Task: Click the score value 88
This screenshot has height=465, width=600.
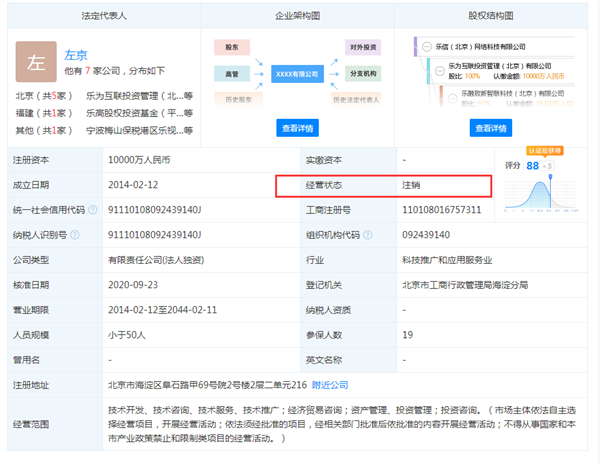Action: pos(532,166)
